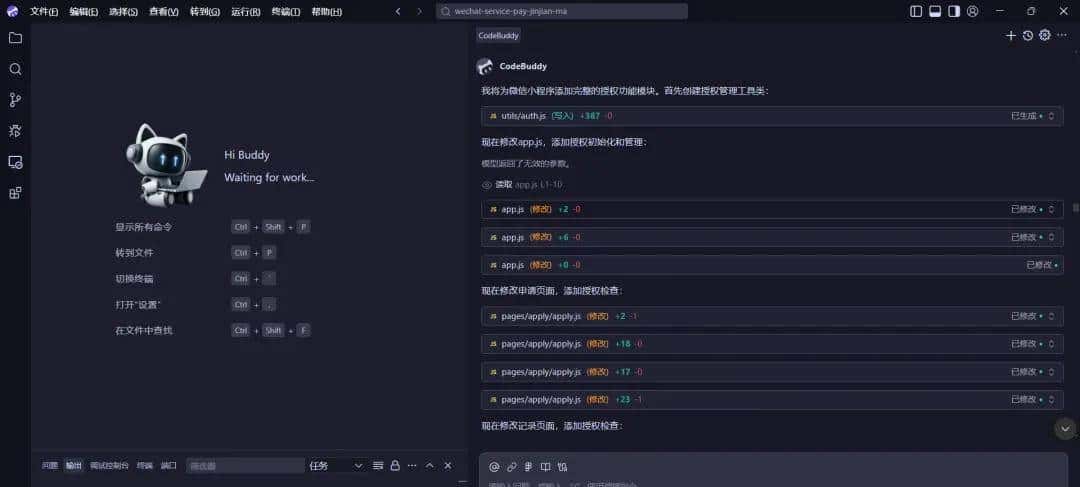This screenshot has width=1080, height=487.
Task: Open chat history clock icon
Action: tap(1028, 36)
